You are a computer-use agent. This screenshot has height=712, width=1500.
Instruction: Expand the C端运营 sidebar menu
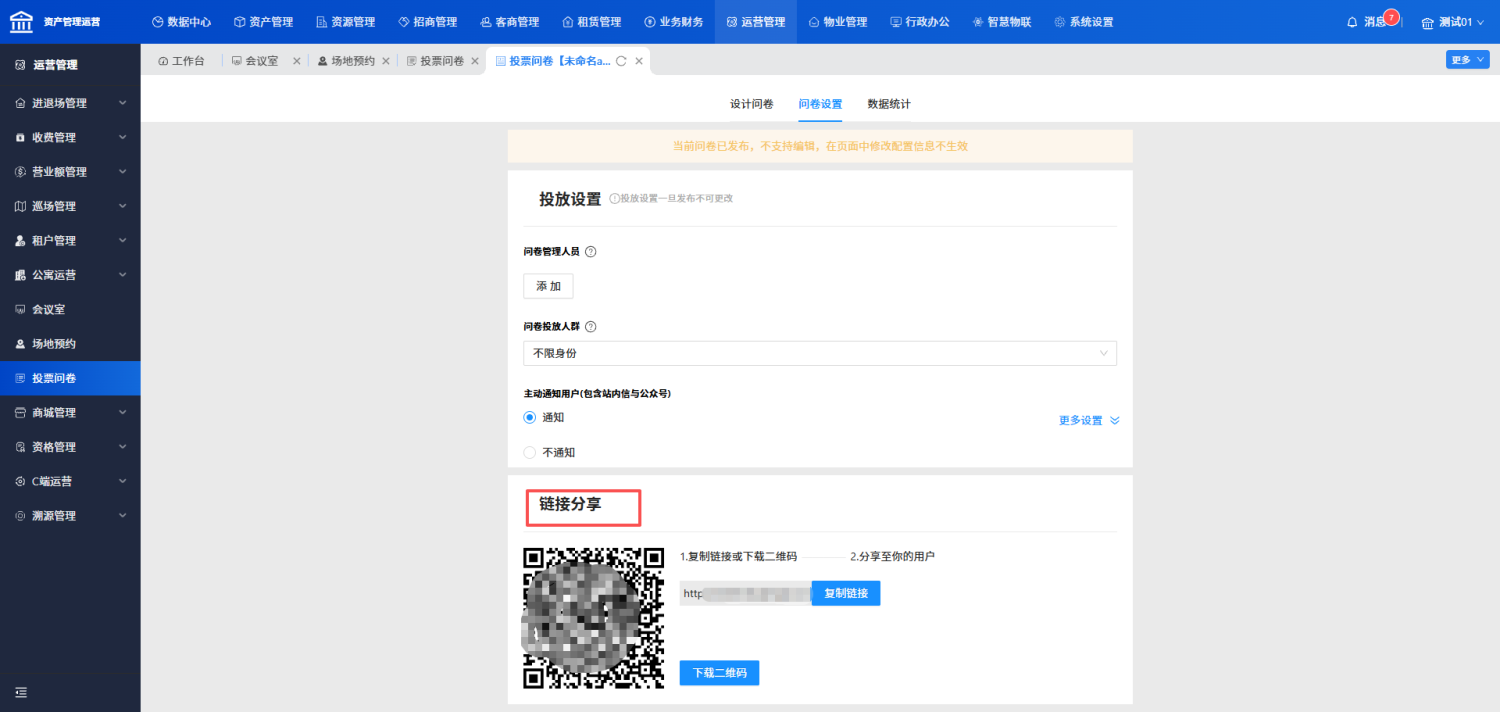click(70, 481)
